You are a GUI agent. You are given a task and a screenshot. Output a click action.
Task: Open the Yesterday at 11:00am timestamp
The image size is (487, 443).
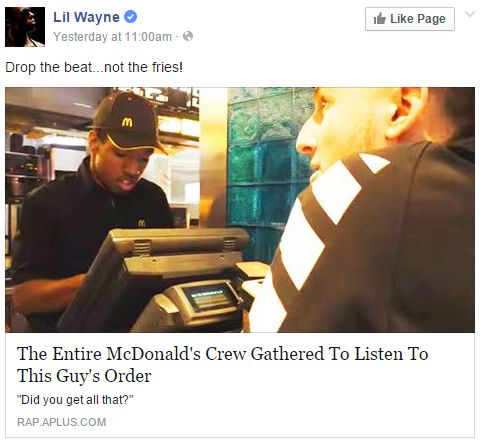pyautogui.click(x=112, y=37)
